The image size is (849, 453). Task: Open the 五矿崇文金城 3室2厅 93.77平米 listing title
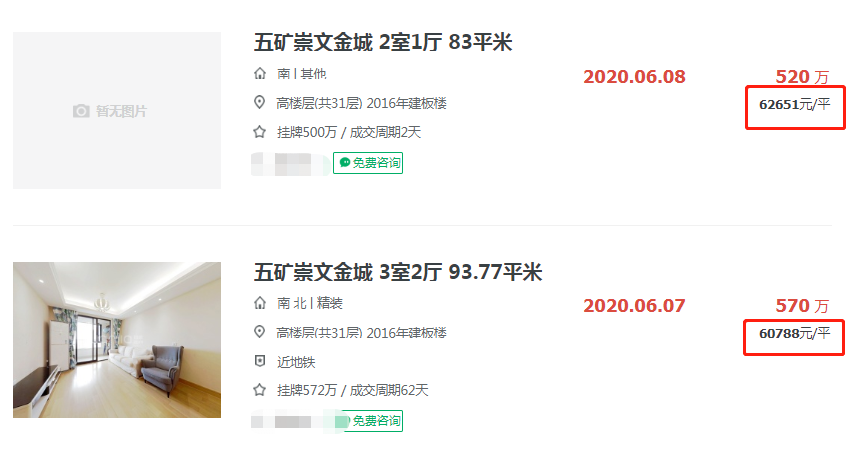(x=398, y=272)
